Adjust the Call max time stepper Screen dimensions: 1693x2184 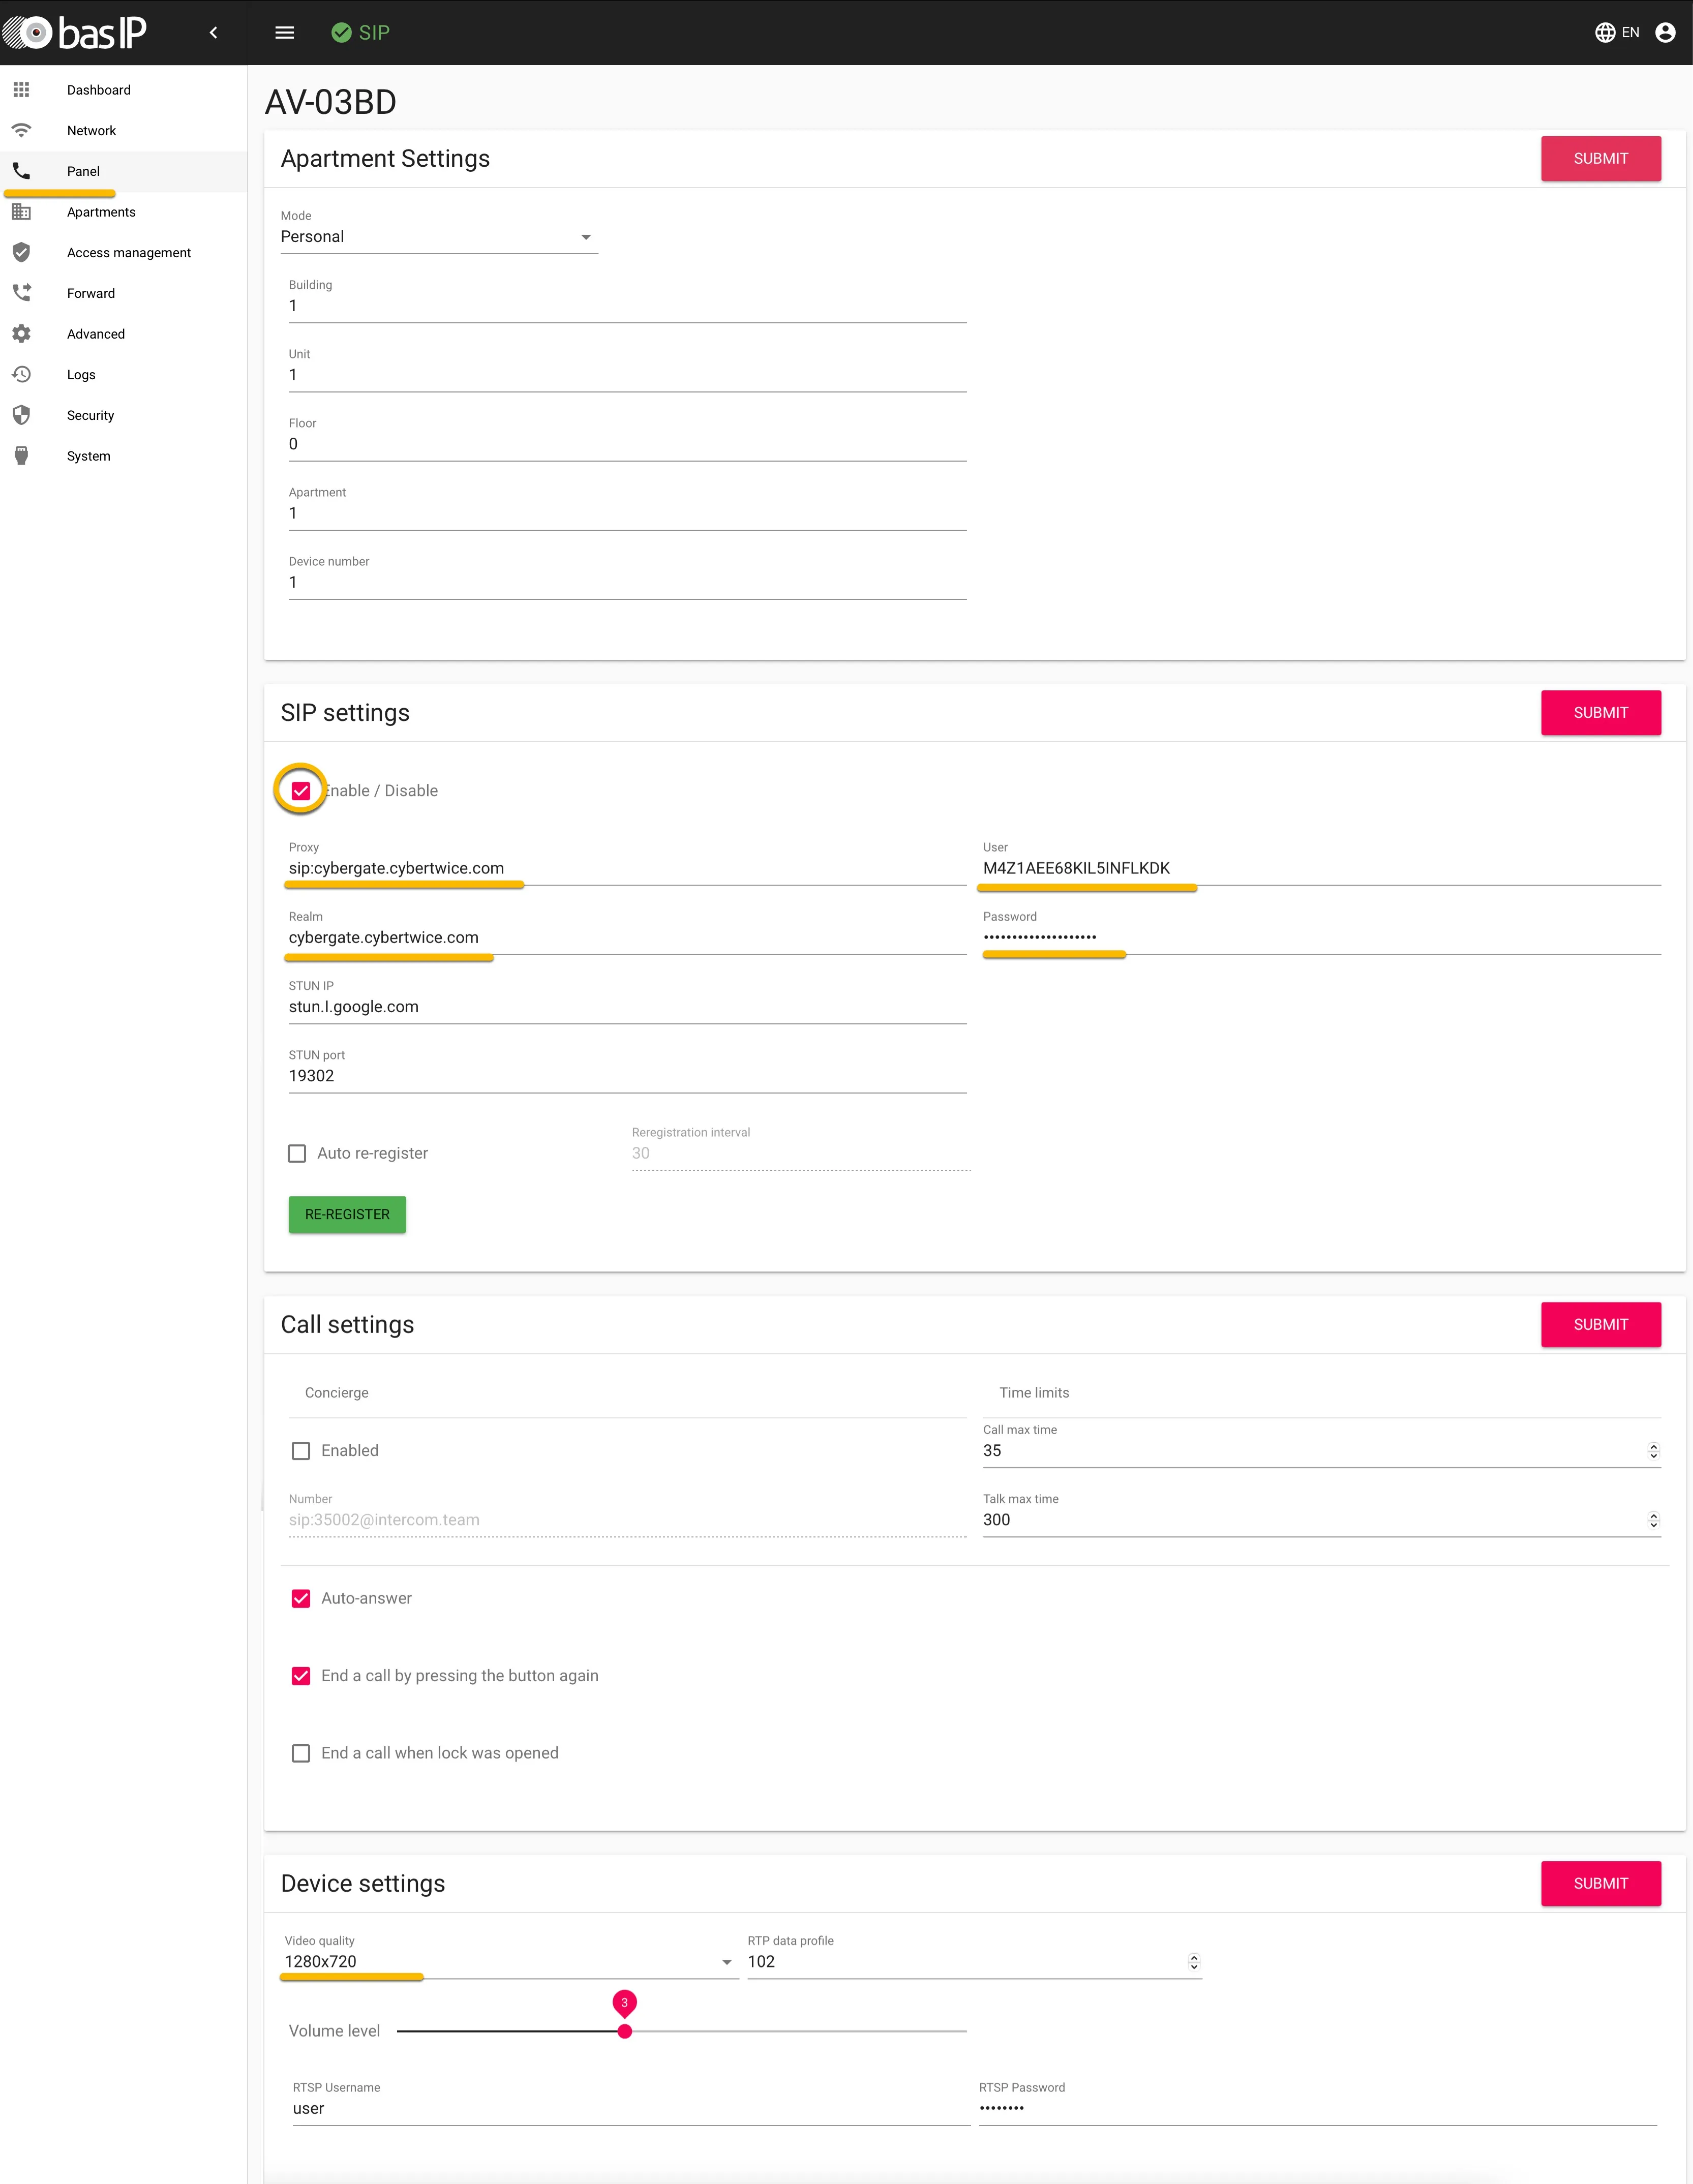coord(1653,1450)
